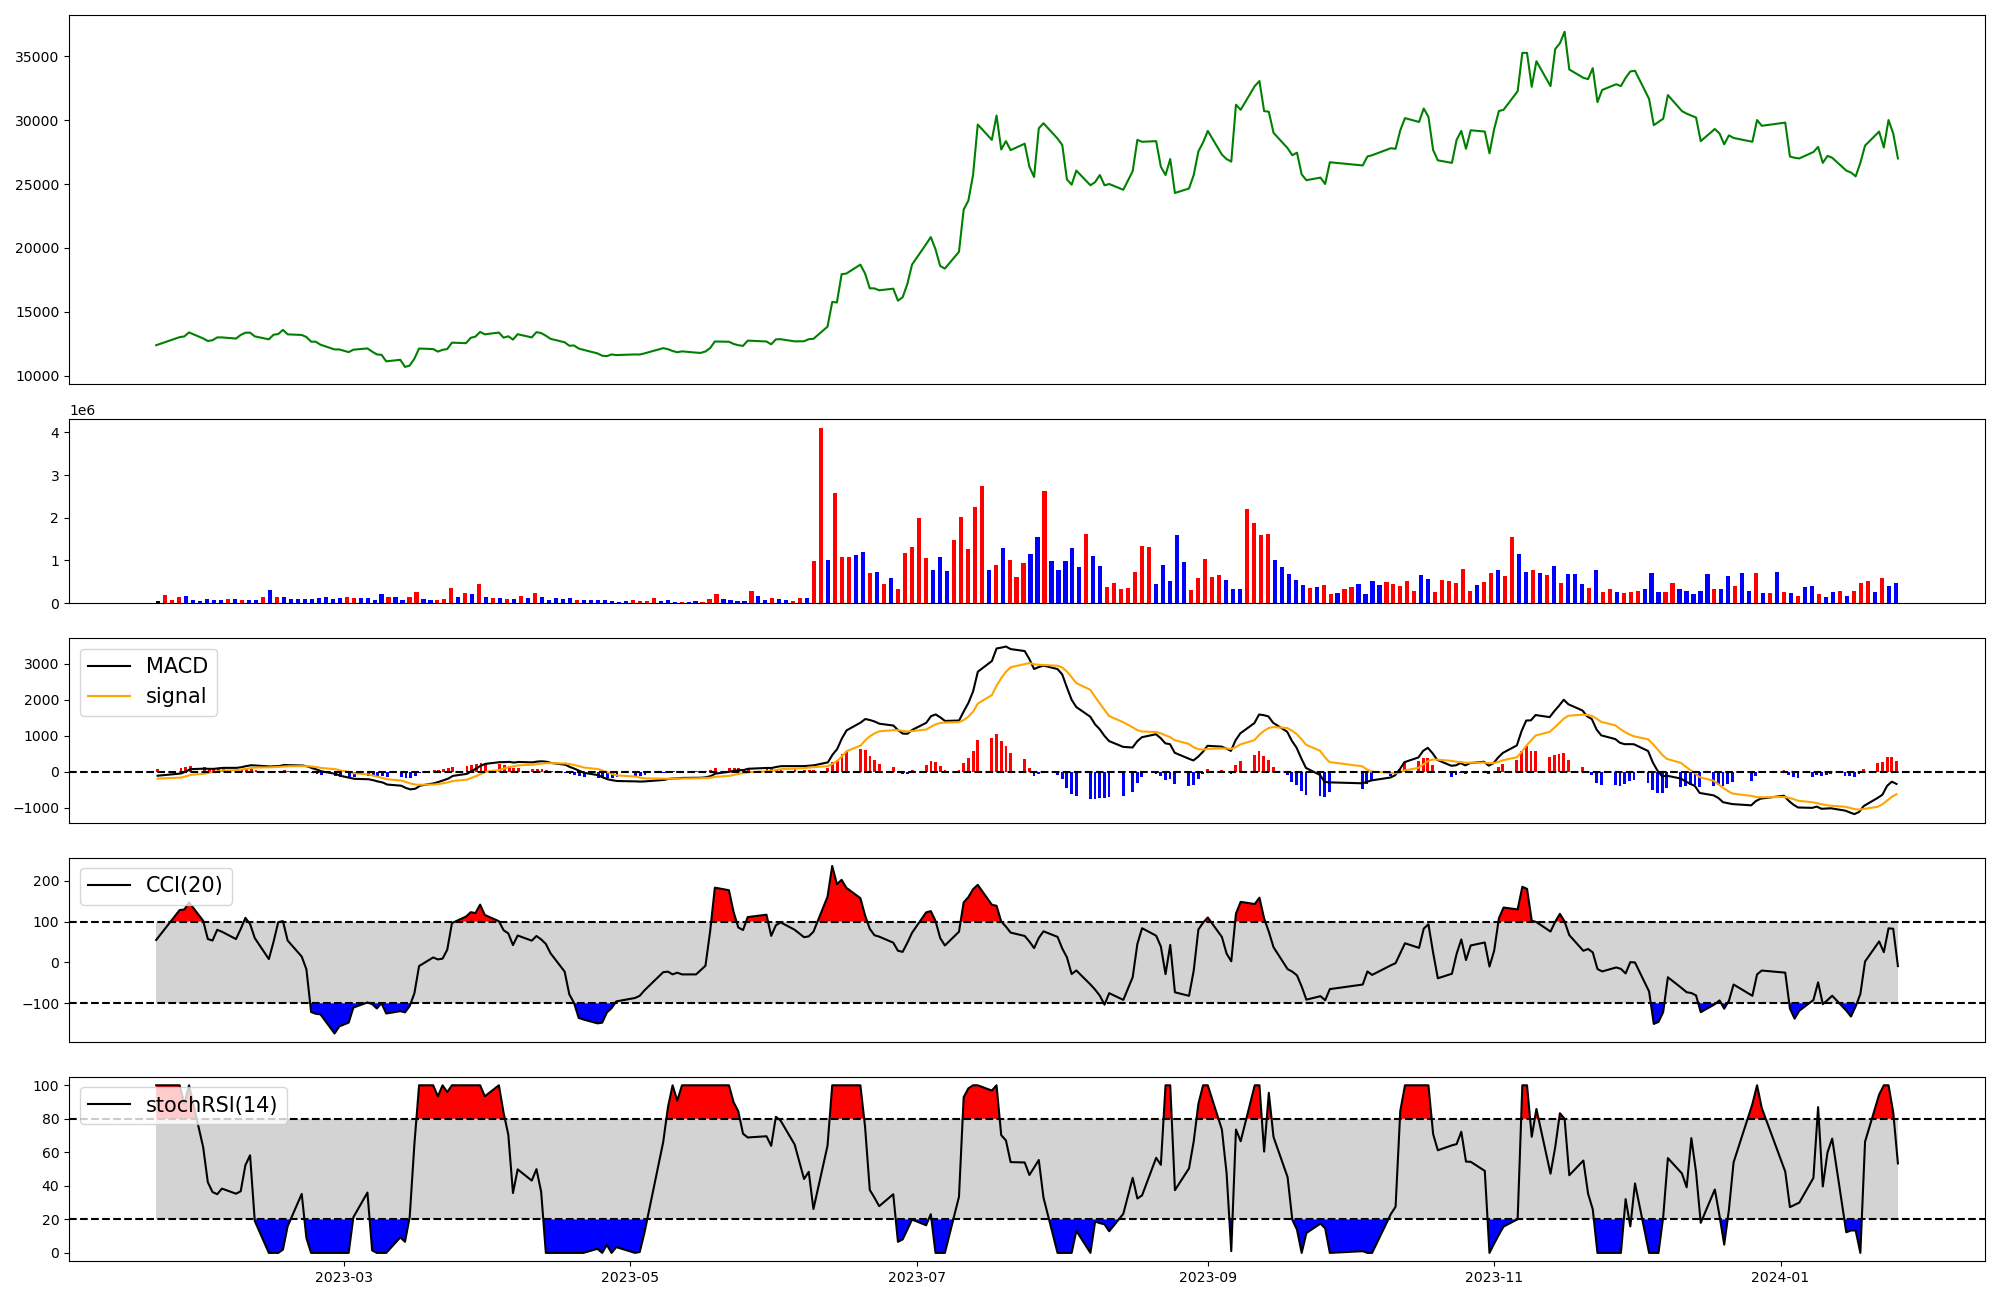The image size is (2000, 1300).
Task: Click the 2023-09 date tick label
Action: (x=1208, y=1277)
